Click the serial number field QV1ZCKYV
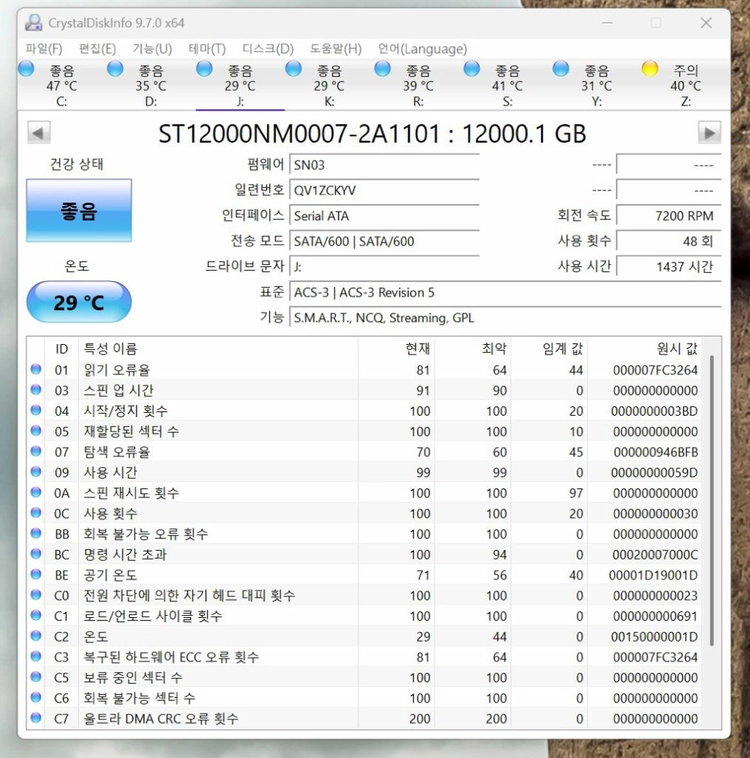 384,190
